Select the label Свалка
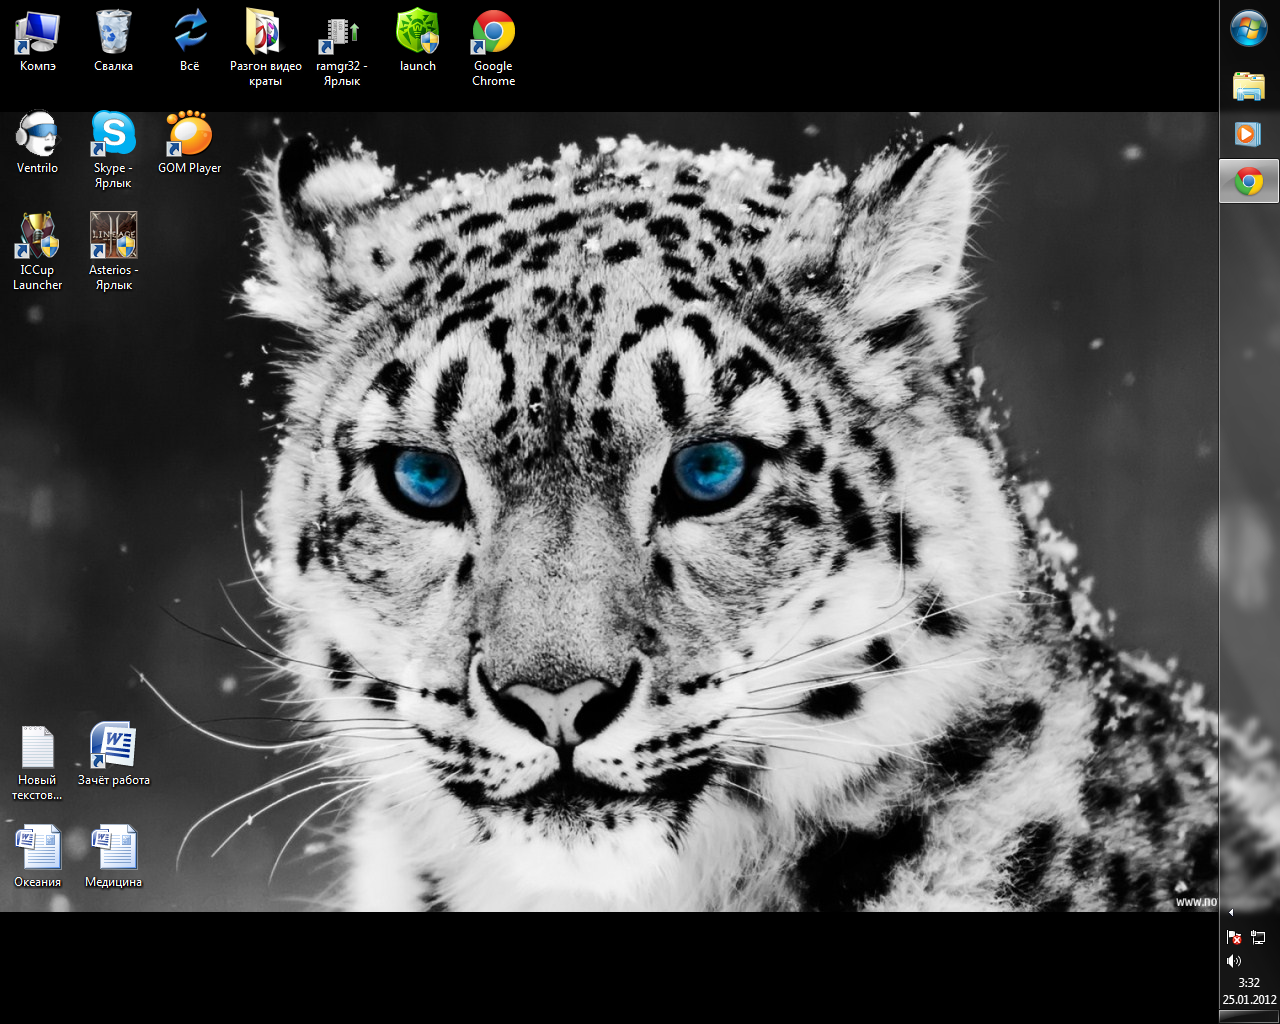 point(113,66)
